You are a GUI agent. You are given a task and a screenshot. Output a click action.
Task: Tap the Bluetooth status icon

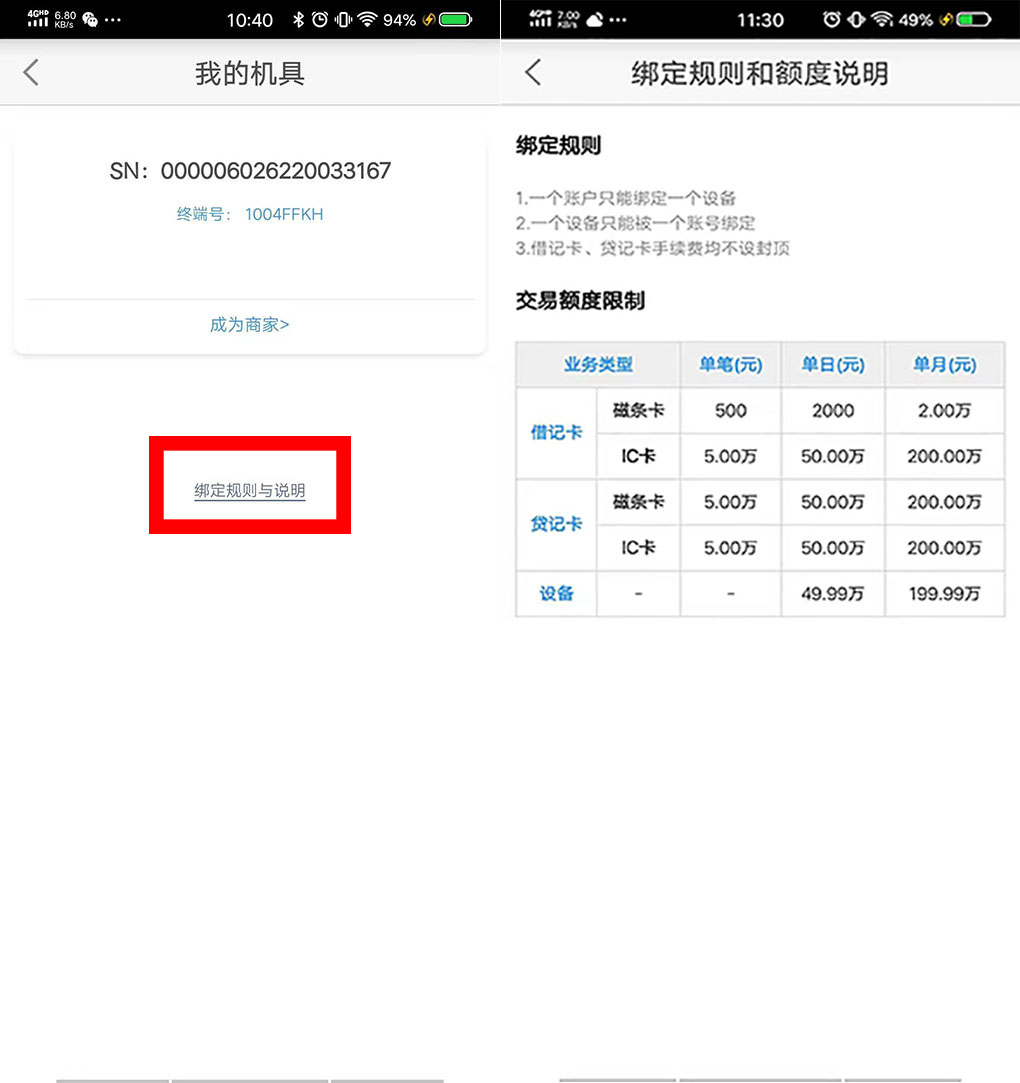click(297, 19)
